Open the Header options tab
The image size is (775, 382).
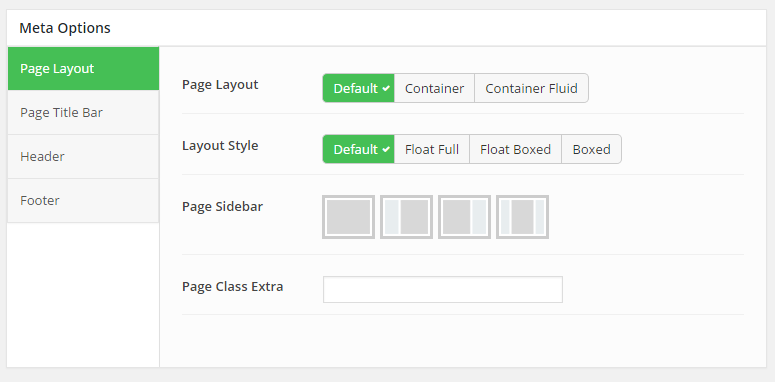coord(83,157)
